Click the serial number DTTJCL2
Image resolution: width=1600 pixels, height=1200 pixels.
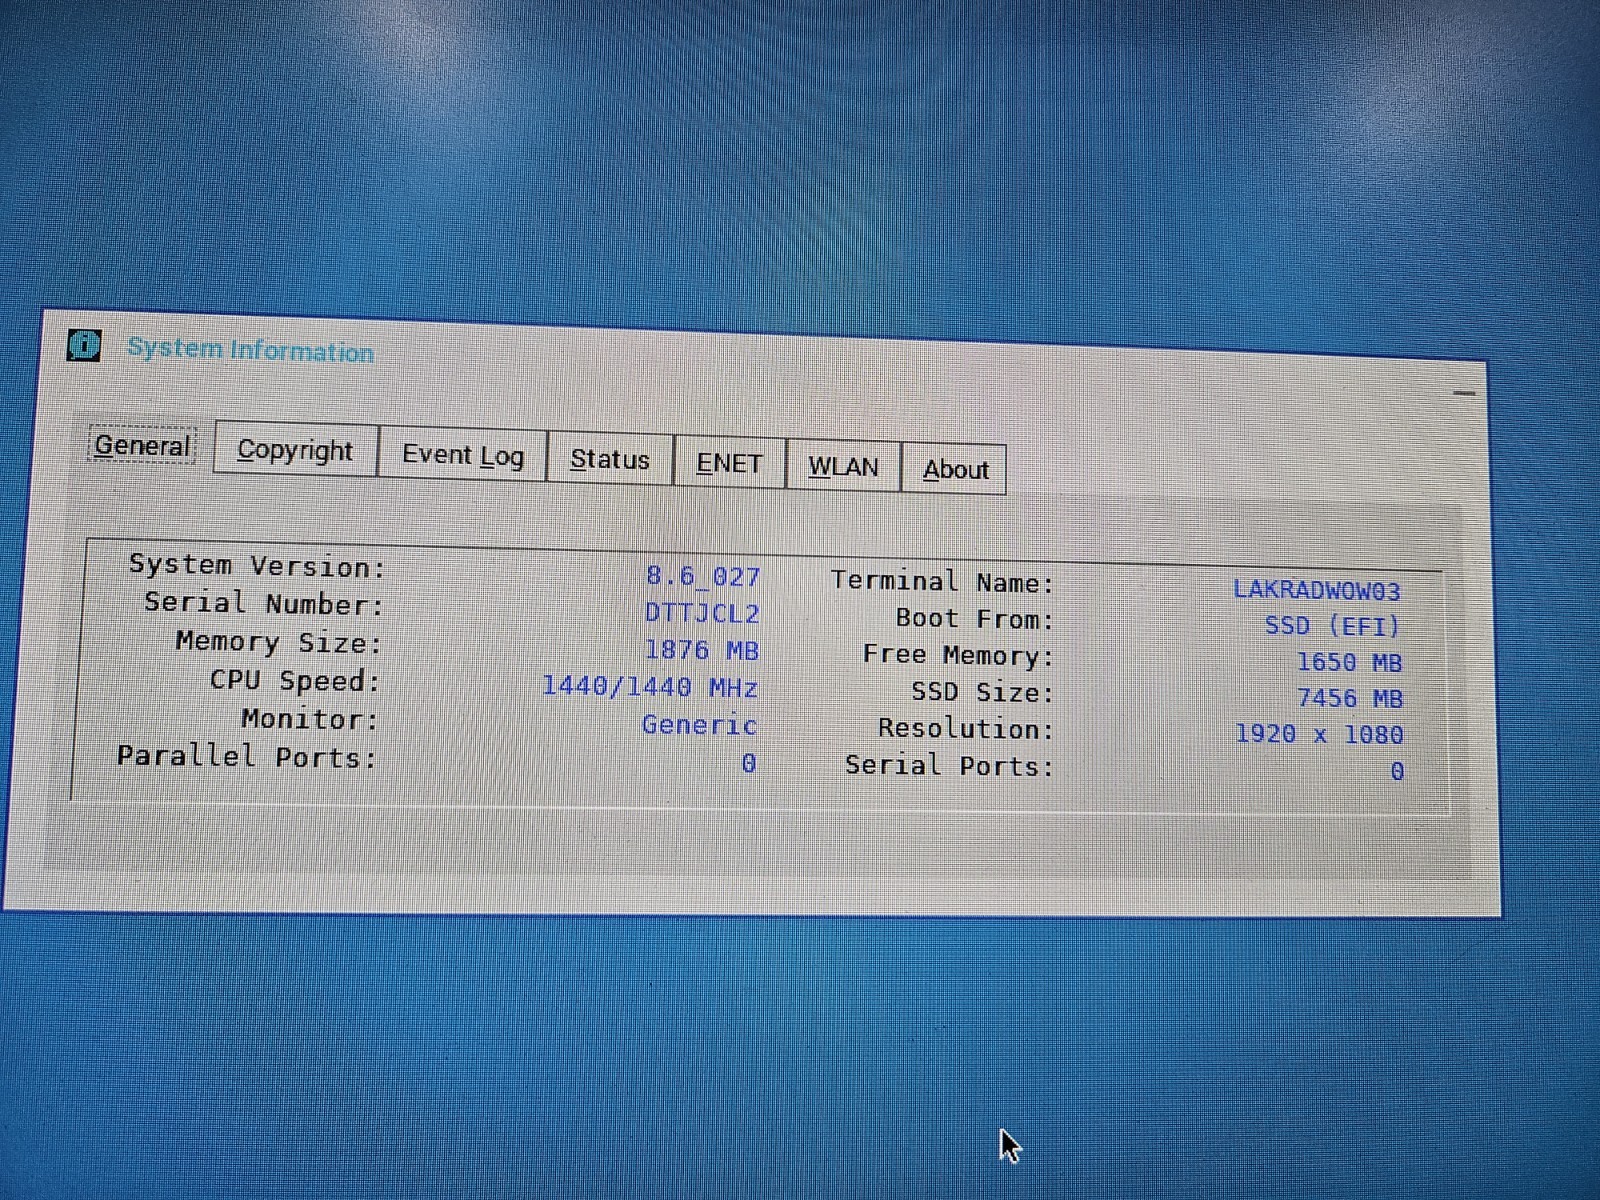coord(702,613)
